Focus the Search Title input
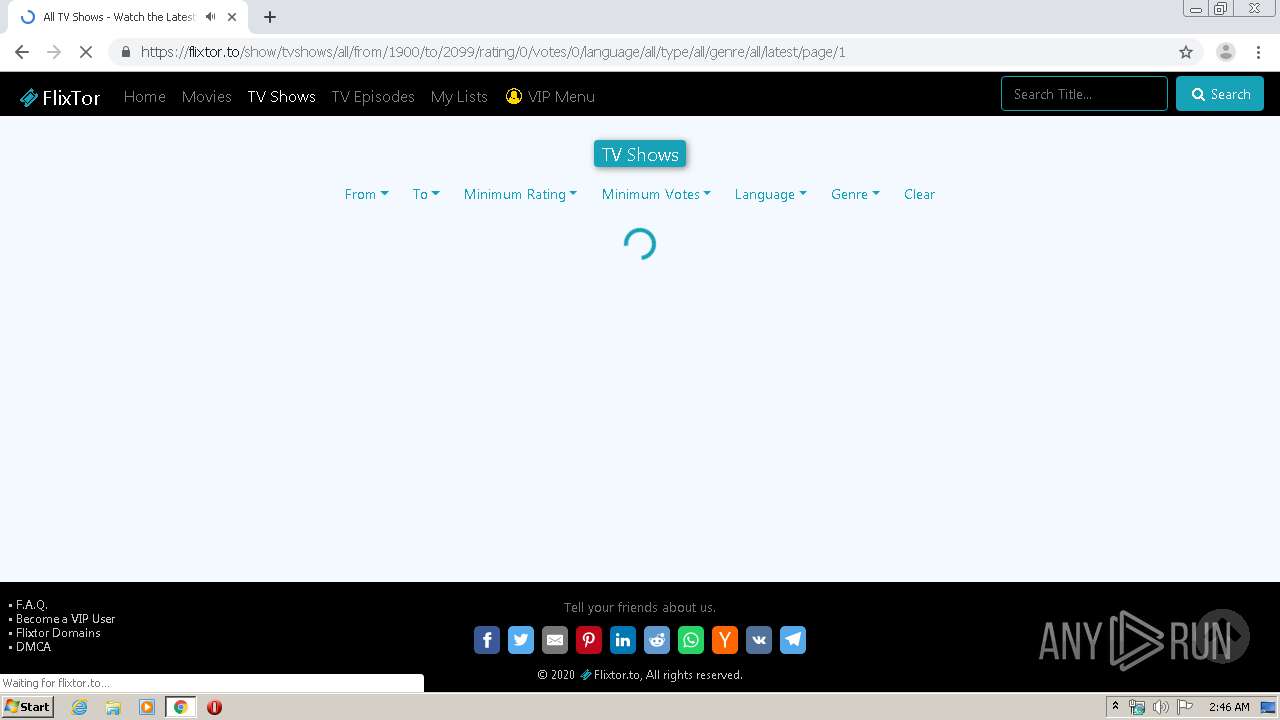Screen dimensions: 1280x720 (1084, 94)
